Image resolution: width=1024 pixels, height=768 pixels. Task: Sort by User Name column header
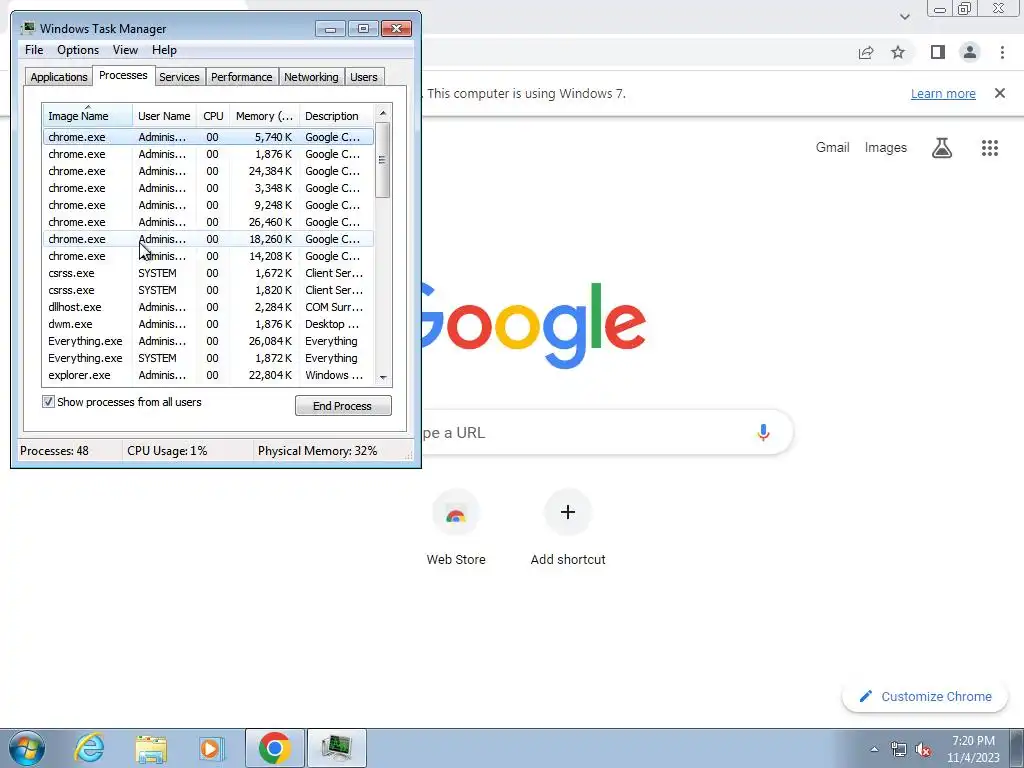[x=165, y=116]
